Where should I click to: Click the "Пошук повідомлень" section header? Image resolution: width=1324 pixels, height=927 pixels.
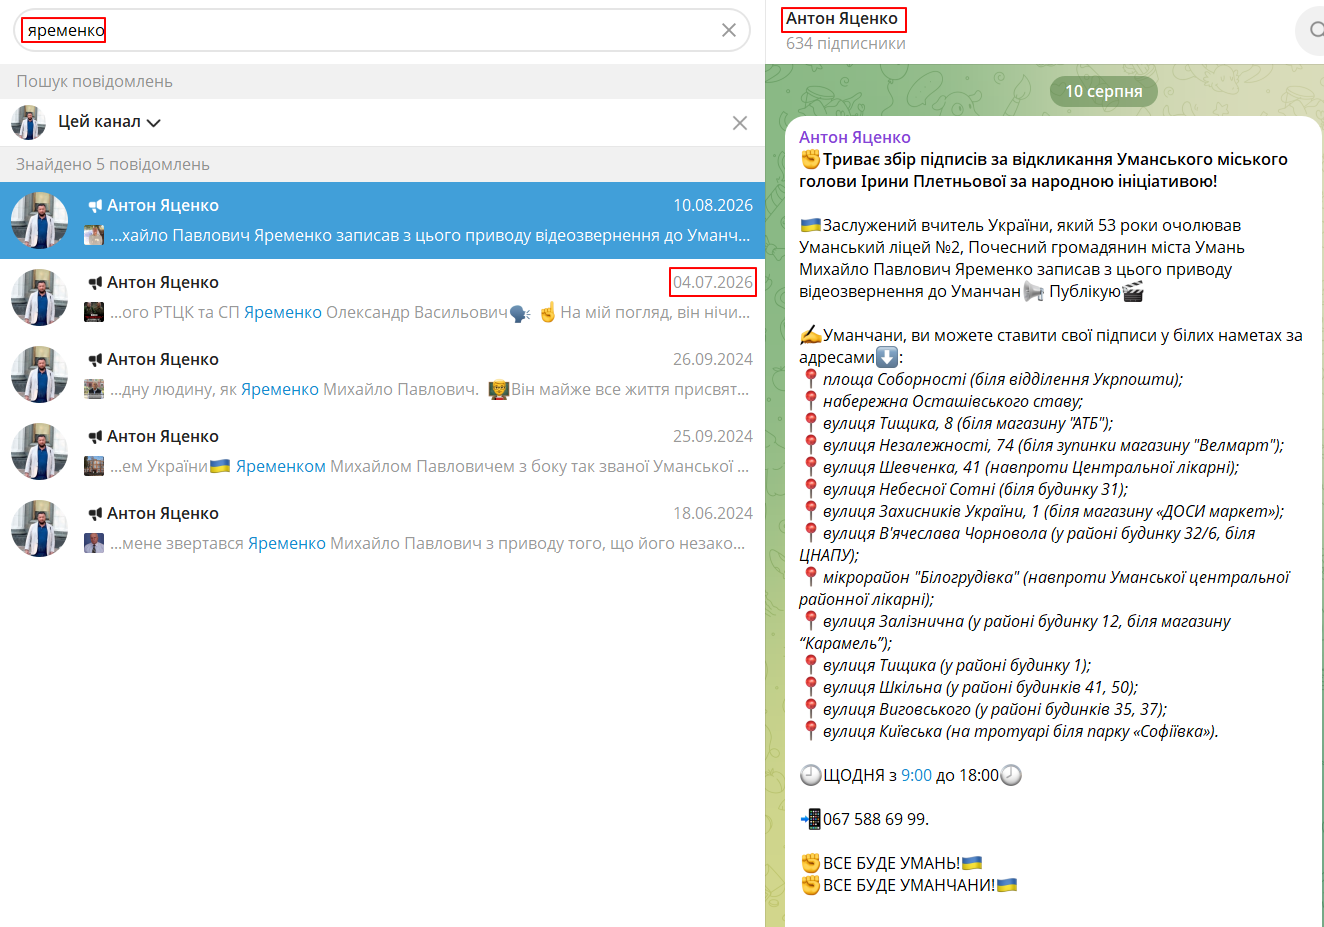pyautogui.click(x=94, y=82)
